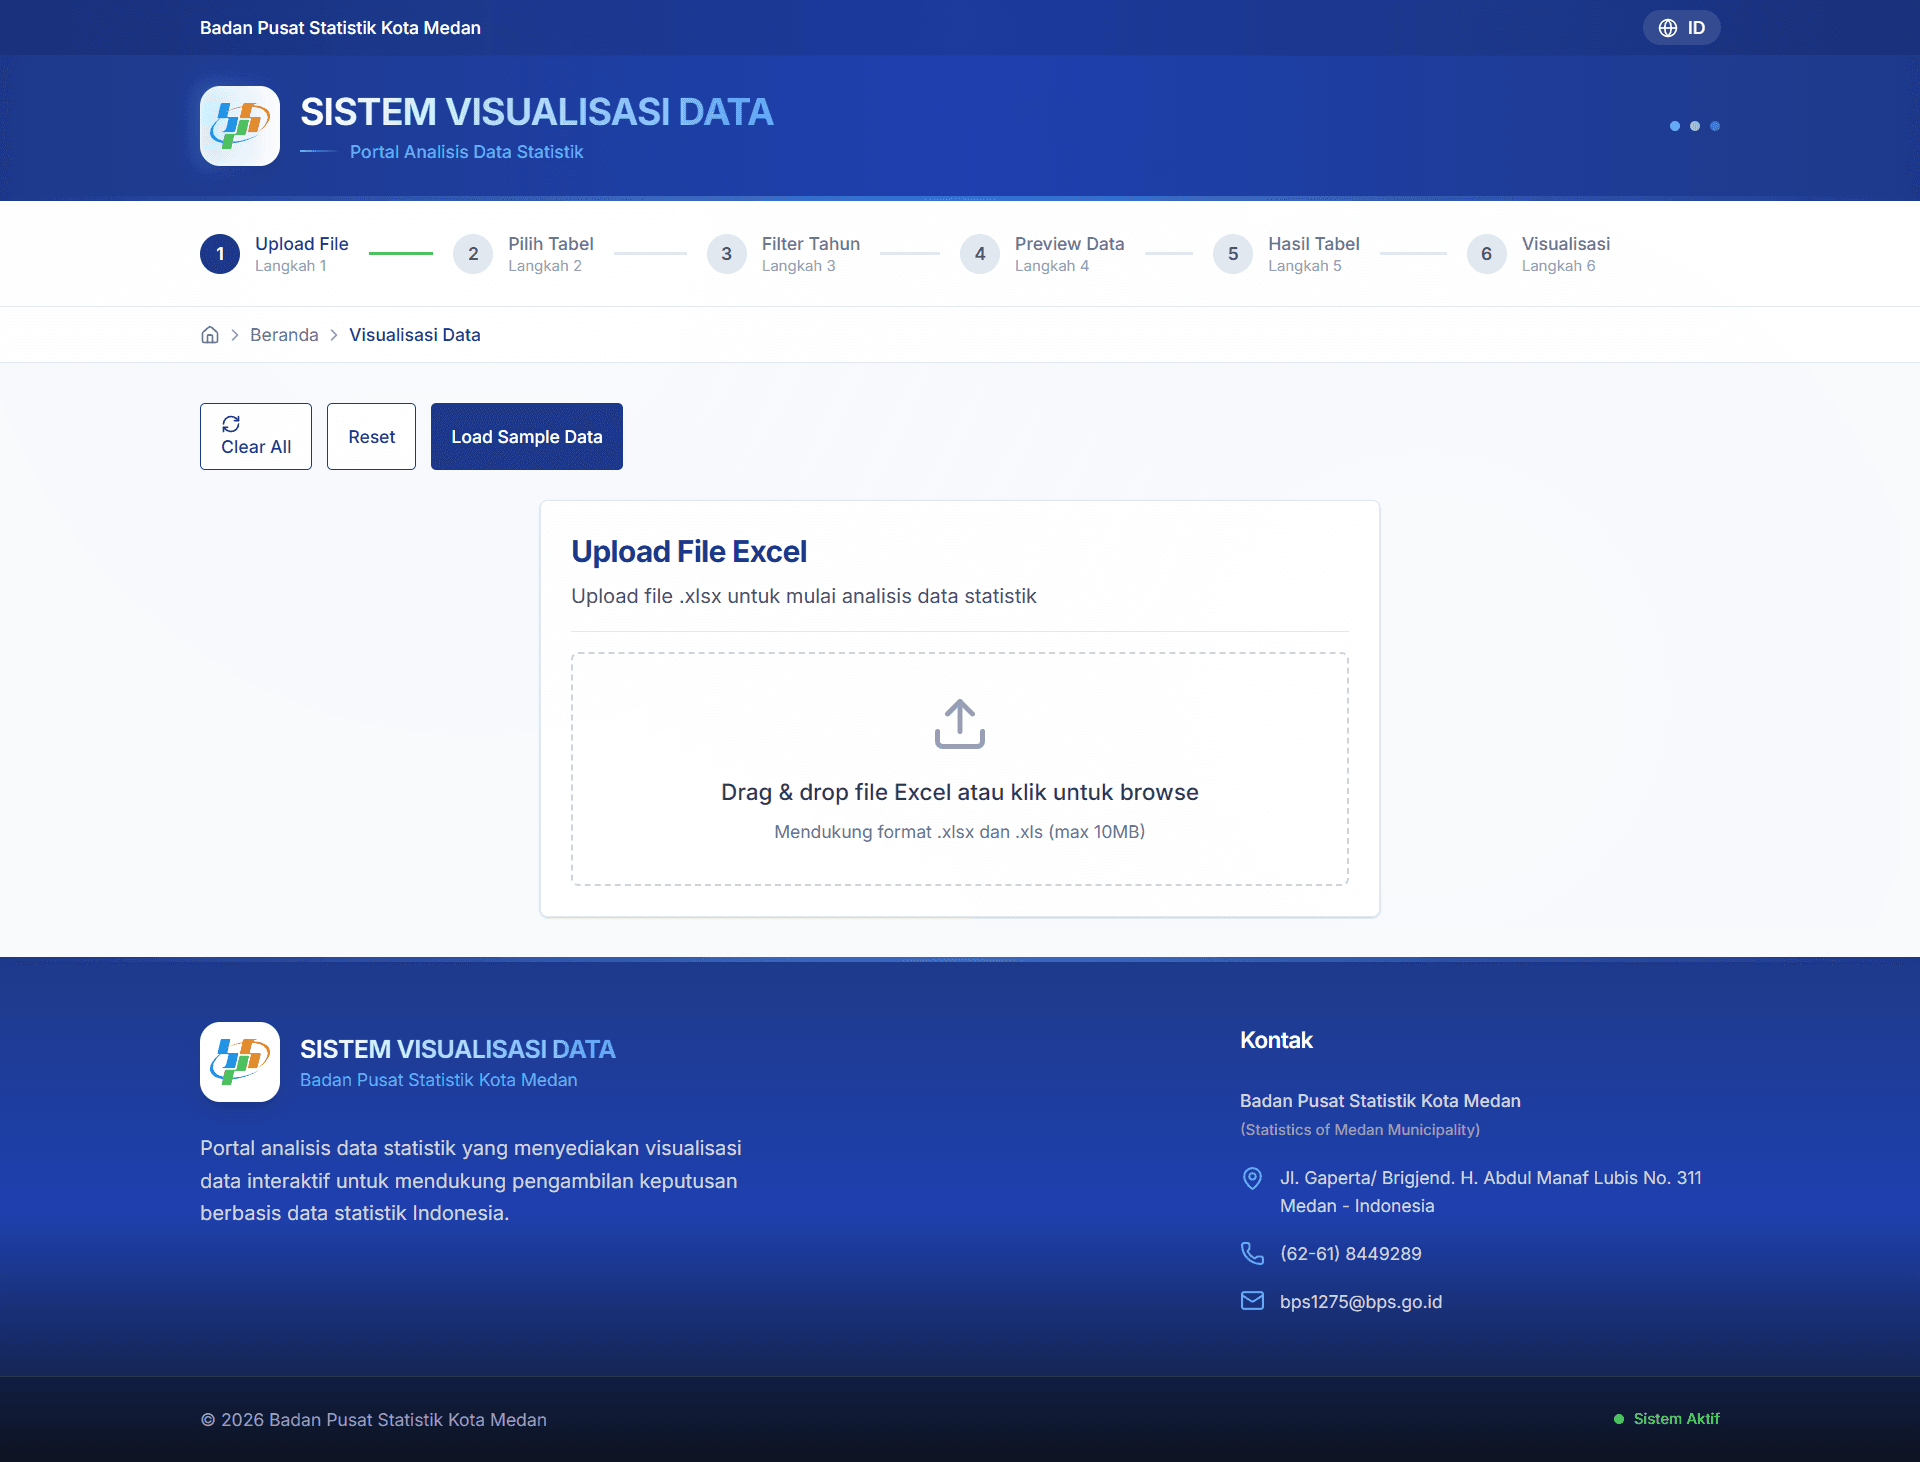
Task: Click the home breadcrumb icon
Action: (210, 335)
